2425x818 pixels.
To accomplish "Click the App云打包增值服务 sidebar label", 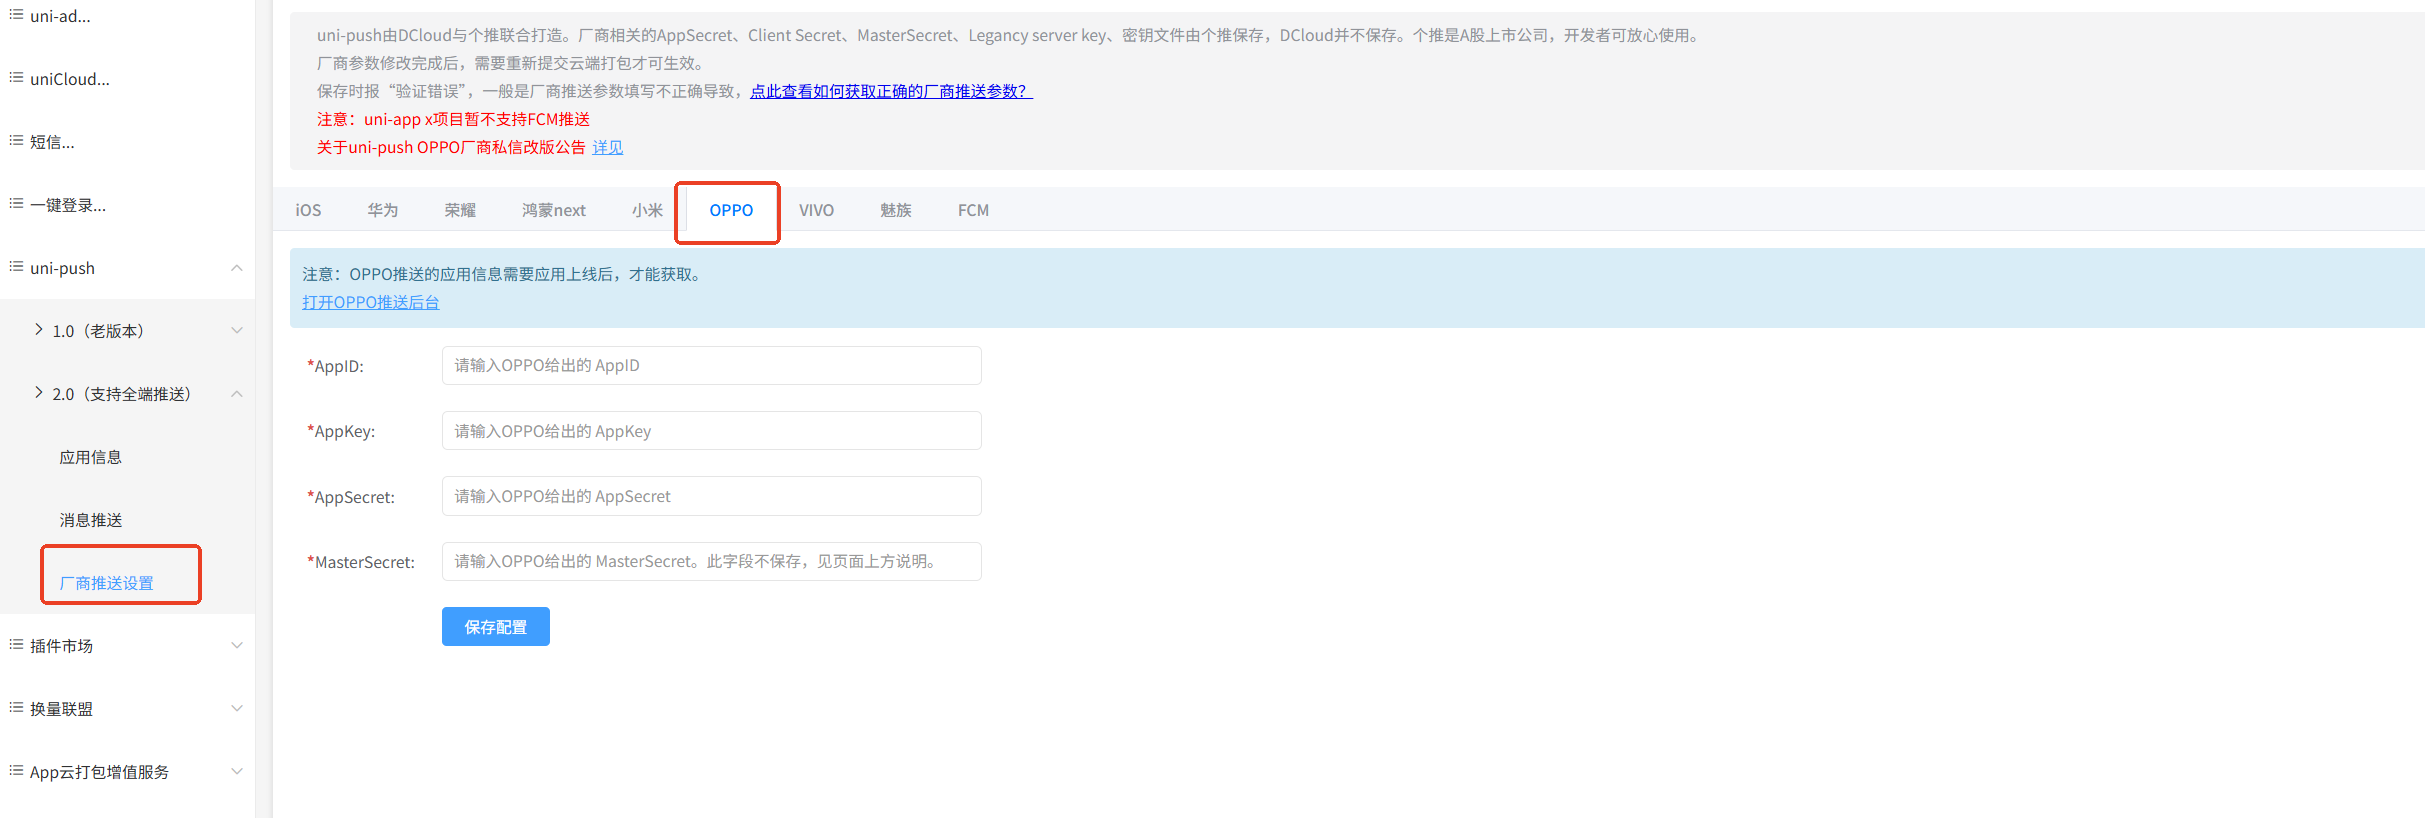I will click(99, 772).
